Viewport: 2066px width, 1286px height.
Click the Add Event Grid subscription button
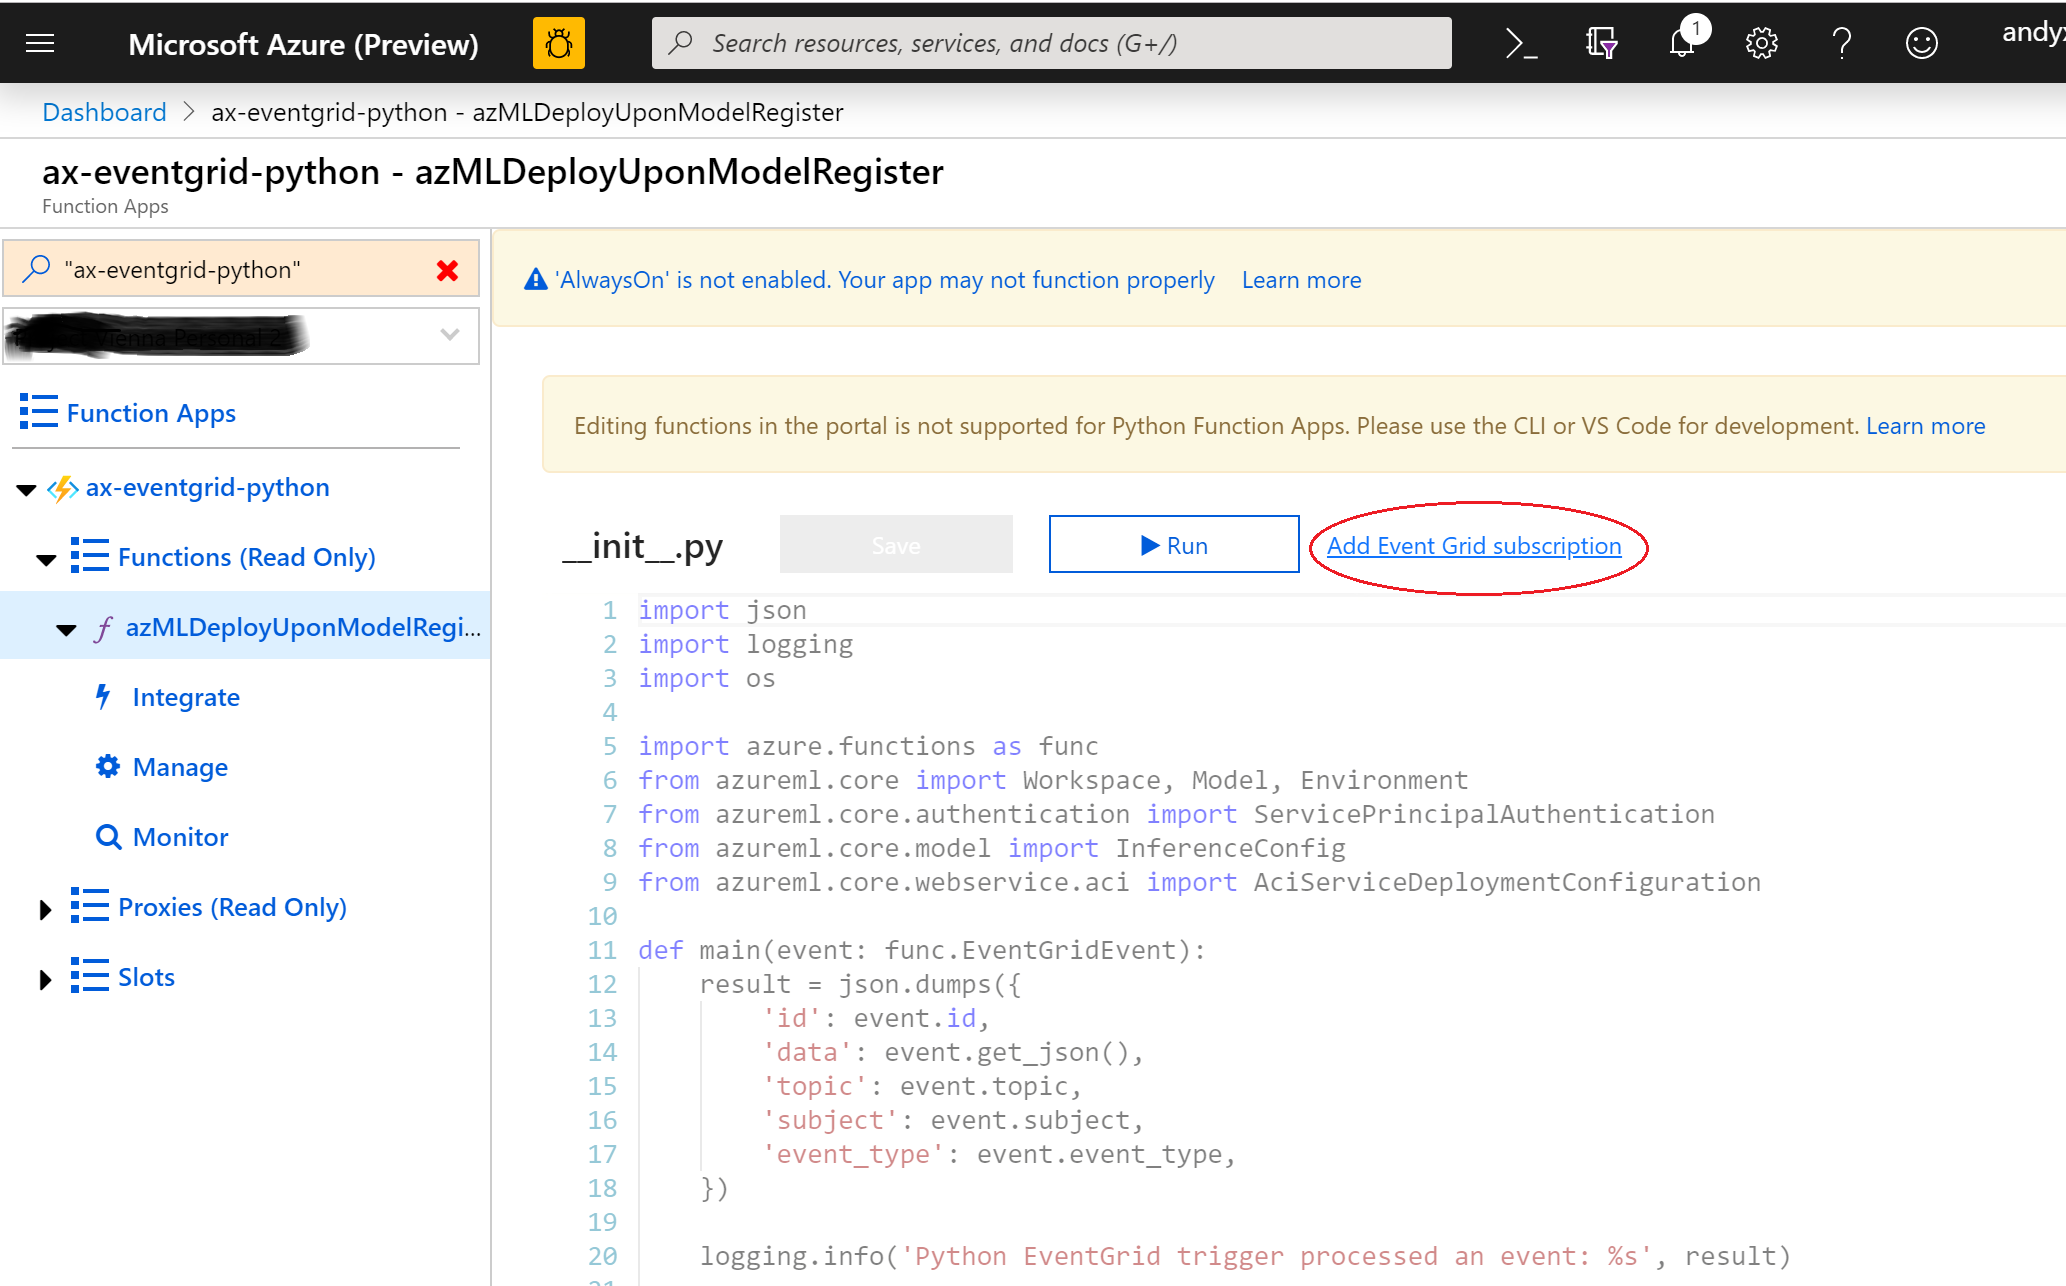point(1475,545)
